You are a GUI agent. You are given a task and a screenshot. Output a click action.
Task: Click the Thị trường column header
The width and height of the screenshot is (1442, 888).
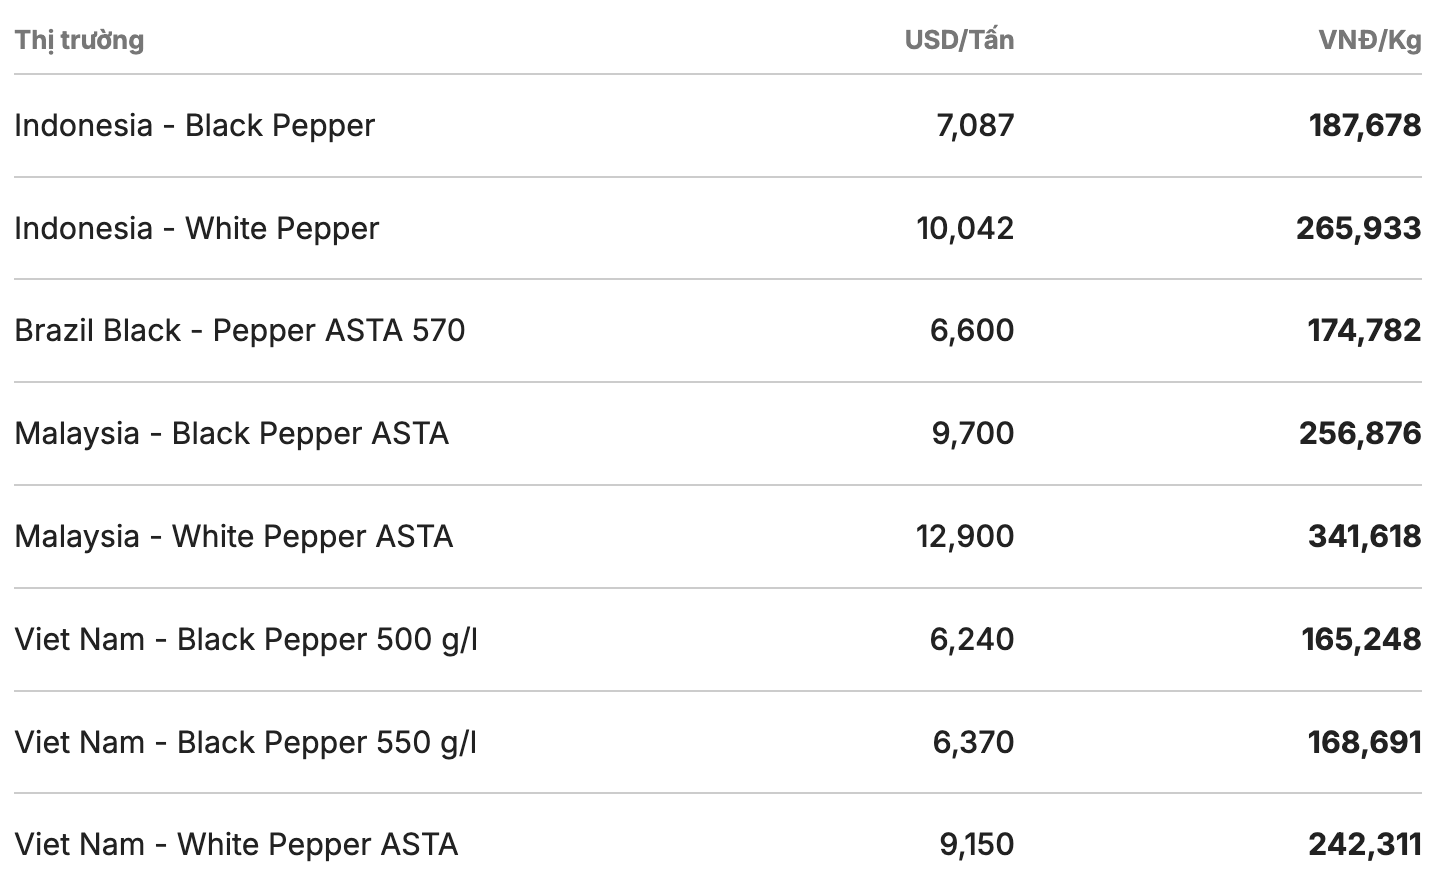coord(80,40)
